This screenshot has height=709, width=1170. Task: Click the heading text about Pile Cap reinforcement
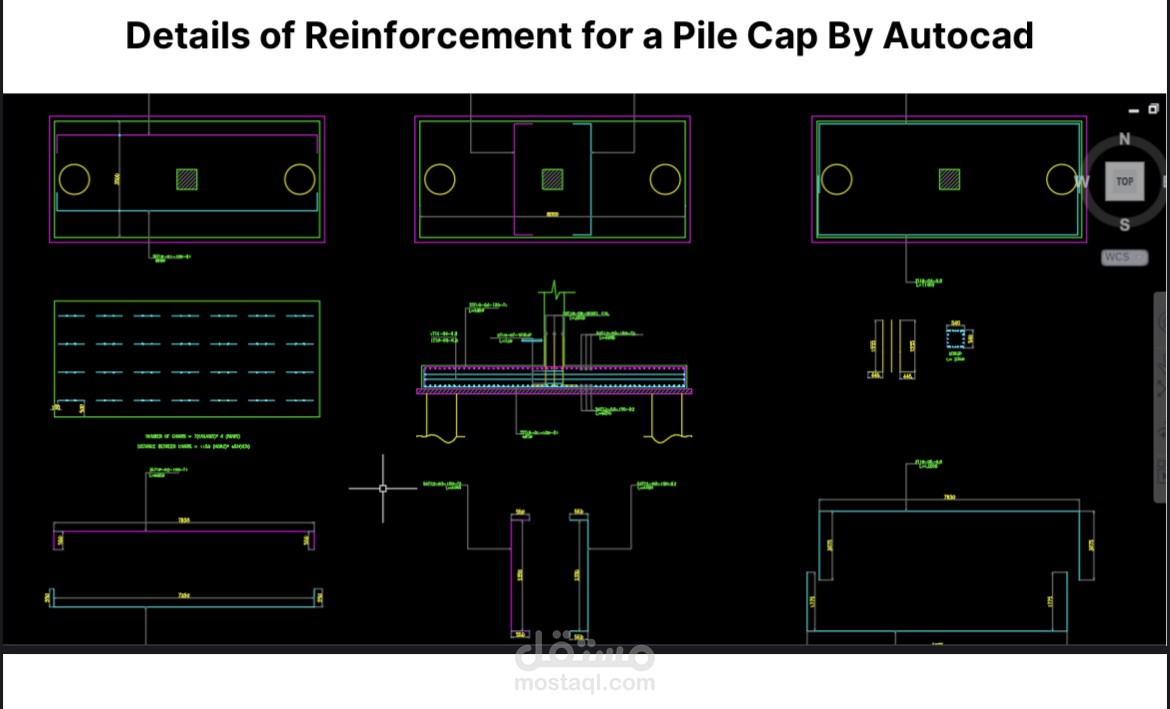(579, 36)
